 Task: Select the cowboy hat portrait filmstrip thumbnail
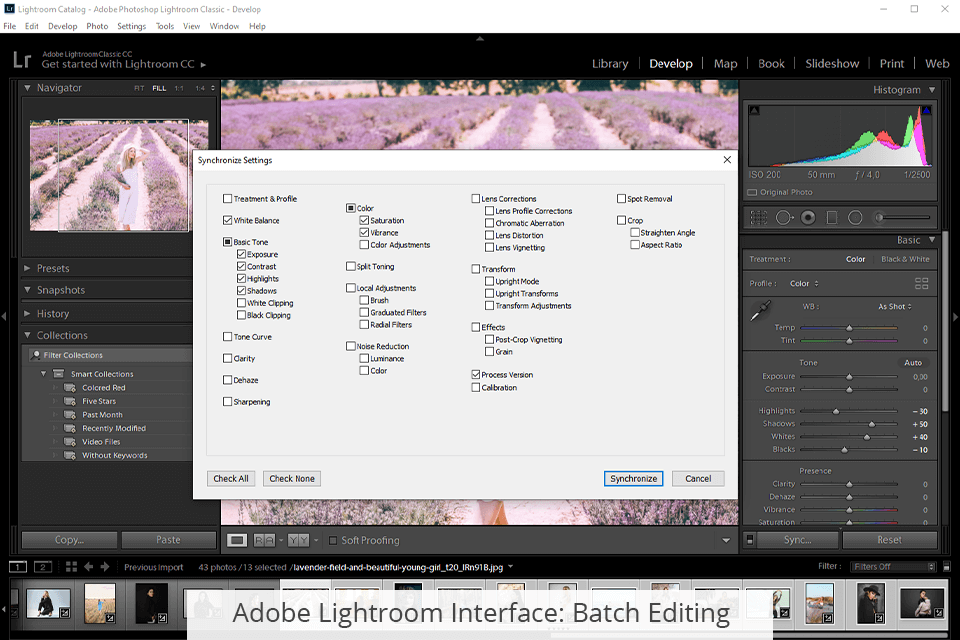(x=871, y=603)
